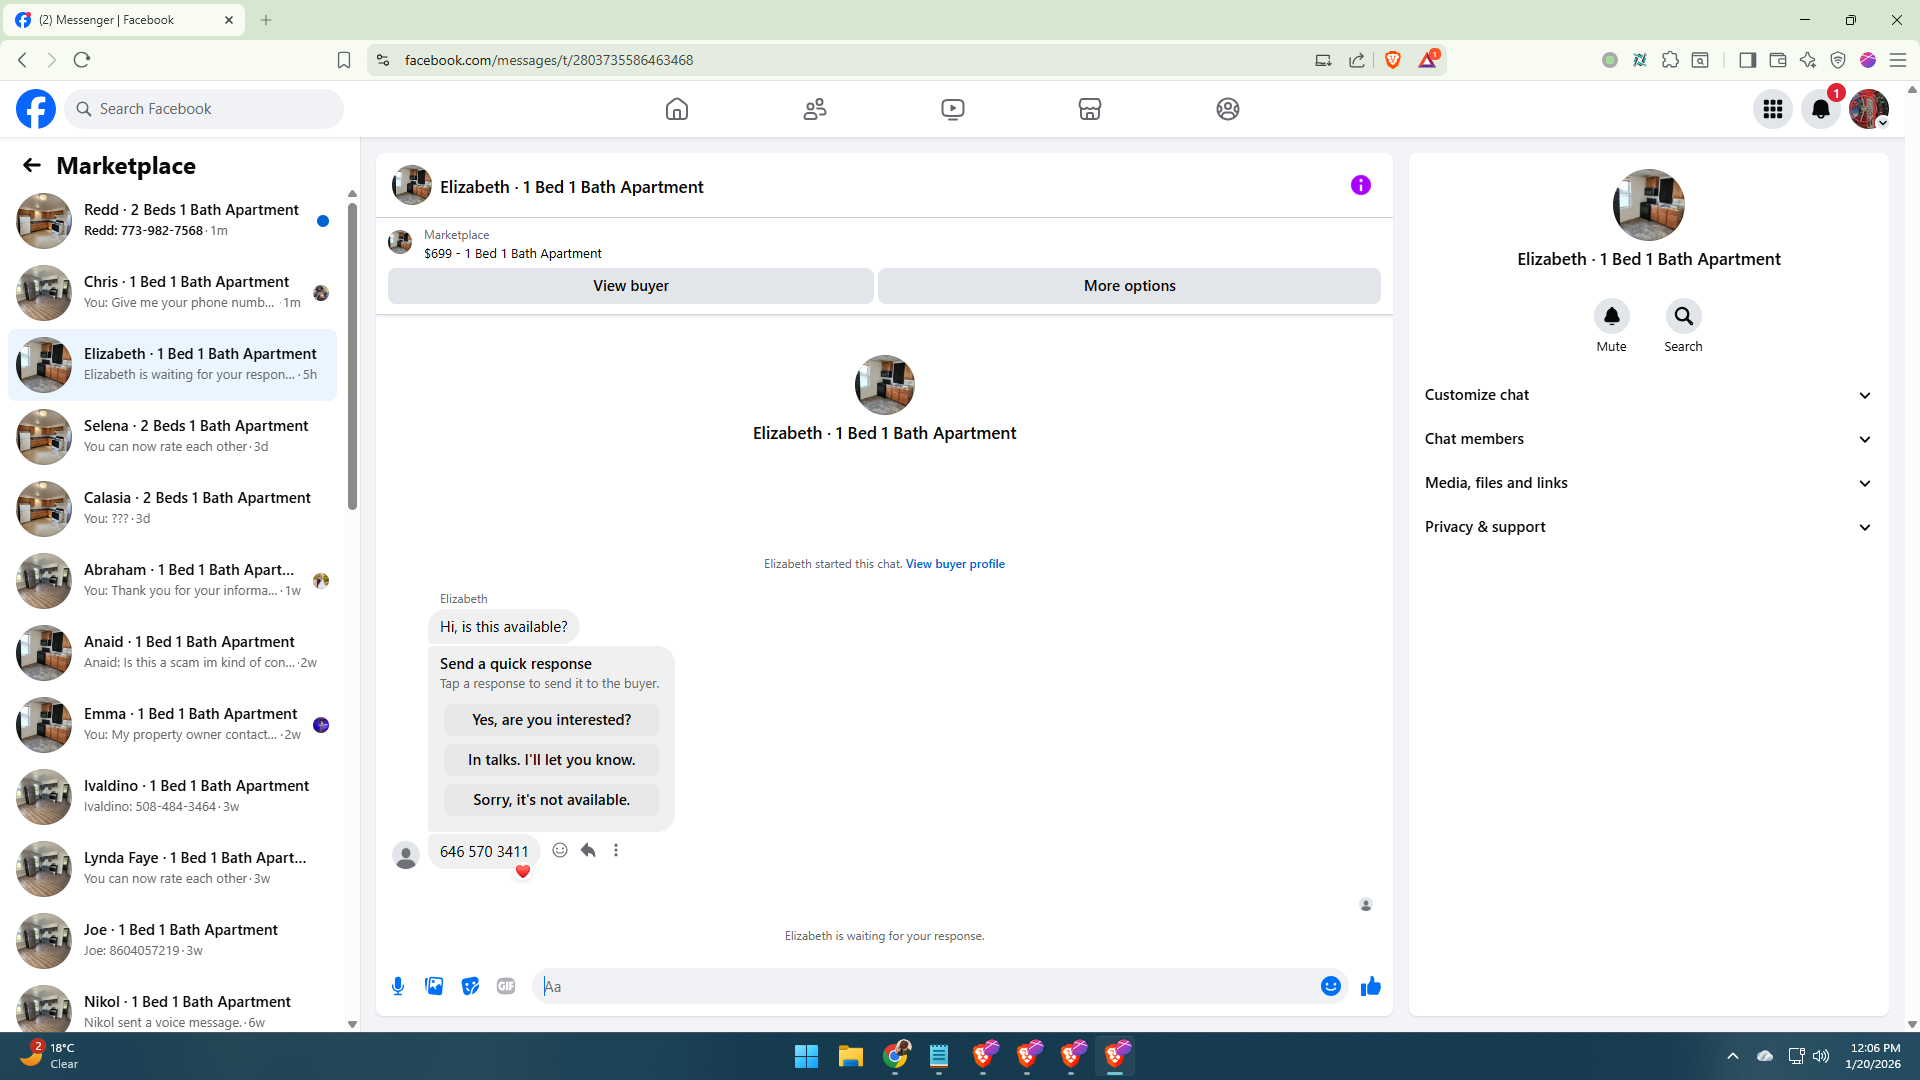Screen dimensions: 1920x1080
Task: Open the Anaid conversation
Action: click(172, 652)
